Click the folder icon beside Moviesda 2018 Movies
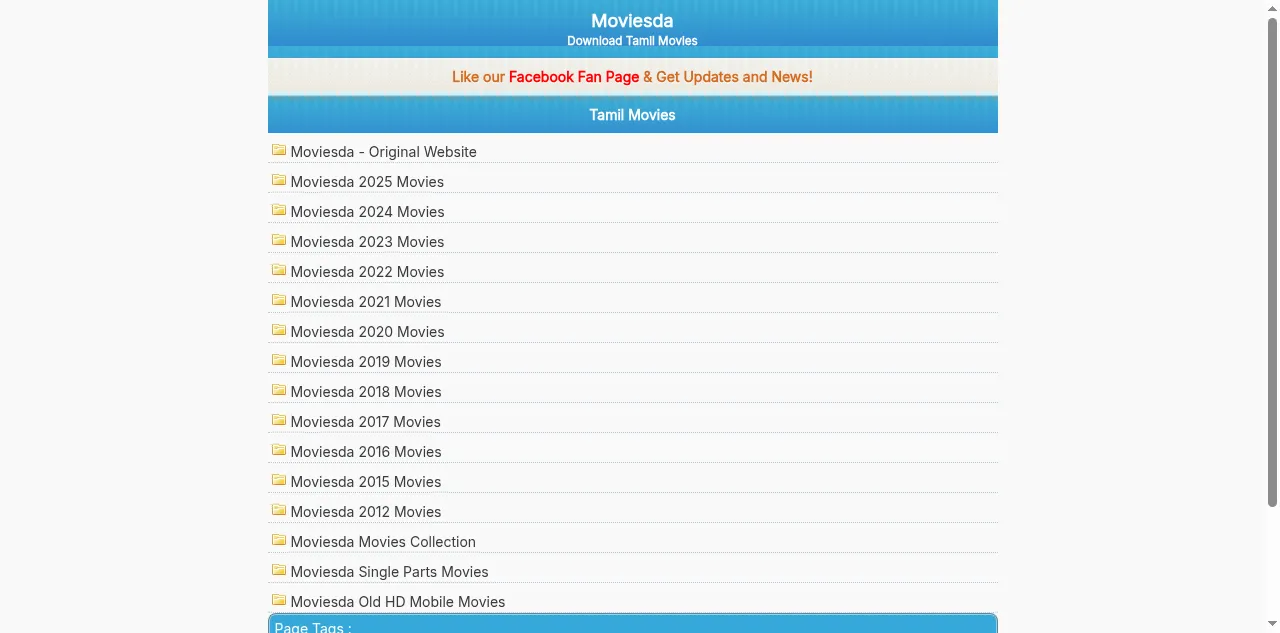The image size is (1280, 633). point(279,390)
